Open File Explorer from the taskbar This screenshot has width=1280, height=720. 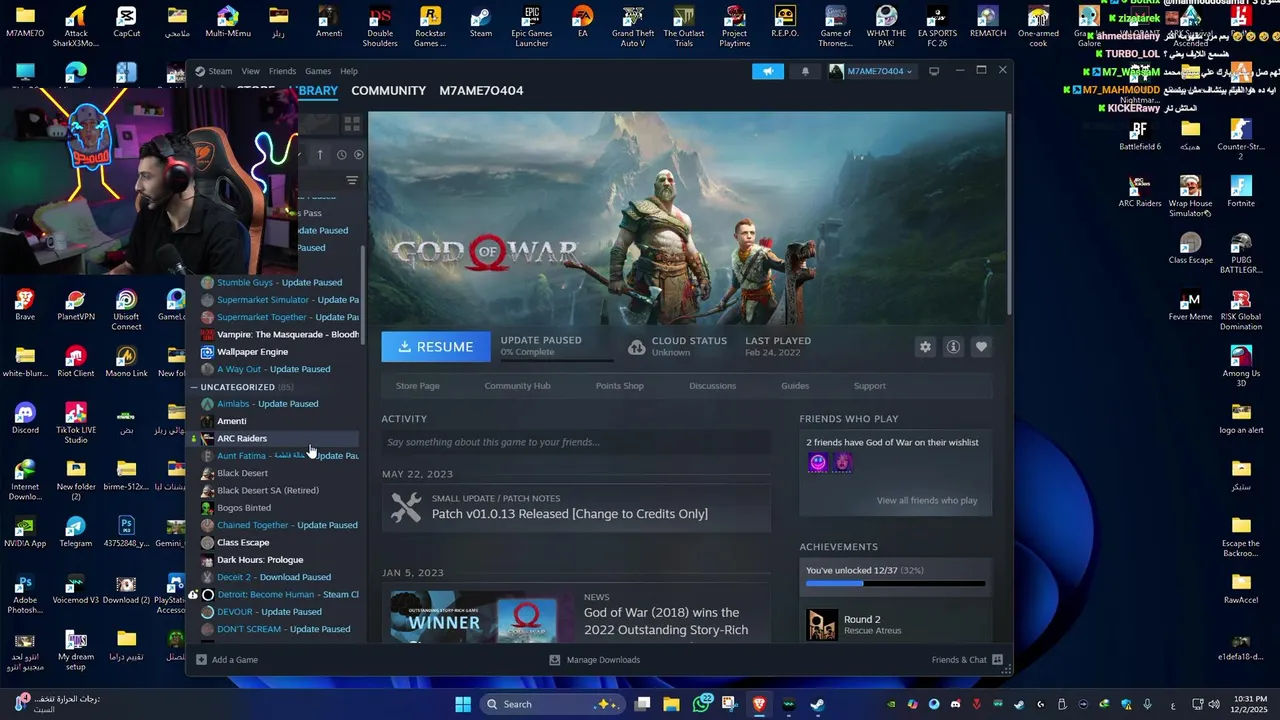click(x=671, y=704)
